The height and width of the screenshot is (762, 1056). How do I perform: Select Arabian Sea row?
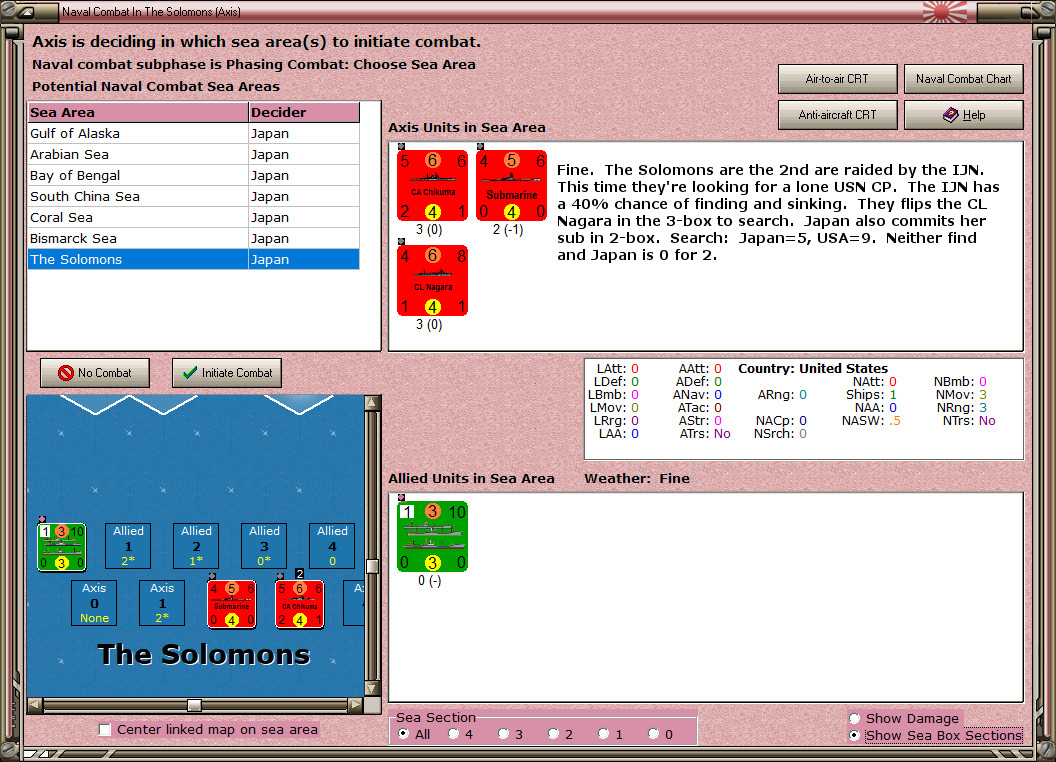pos(193,154)
